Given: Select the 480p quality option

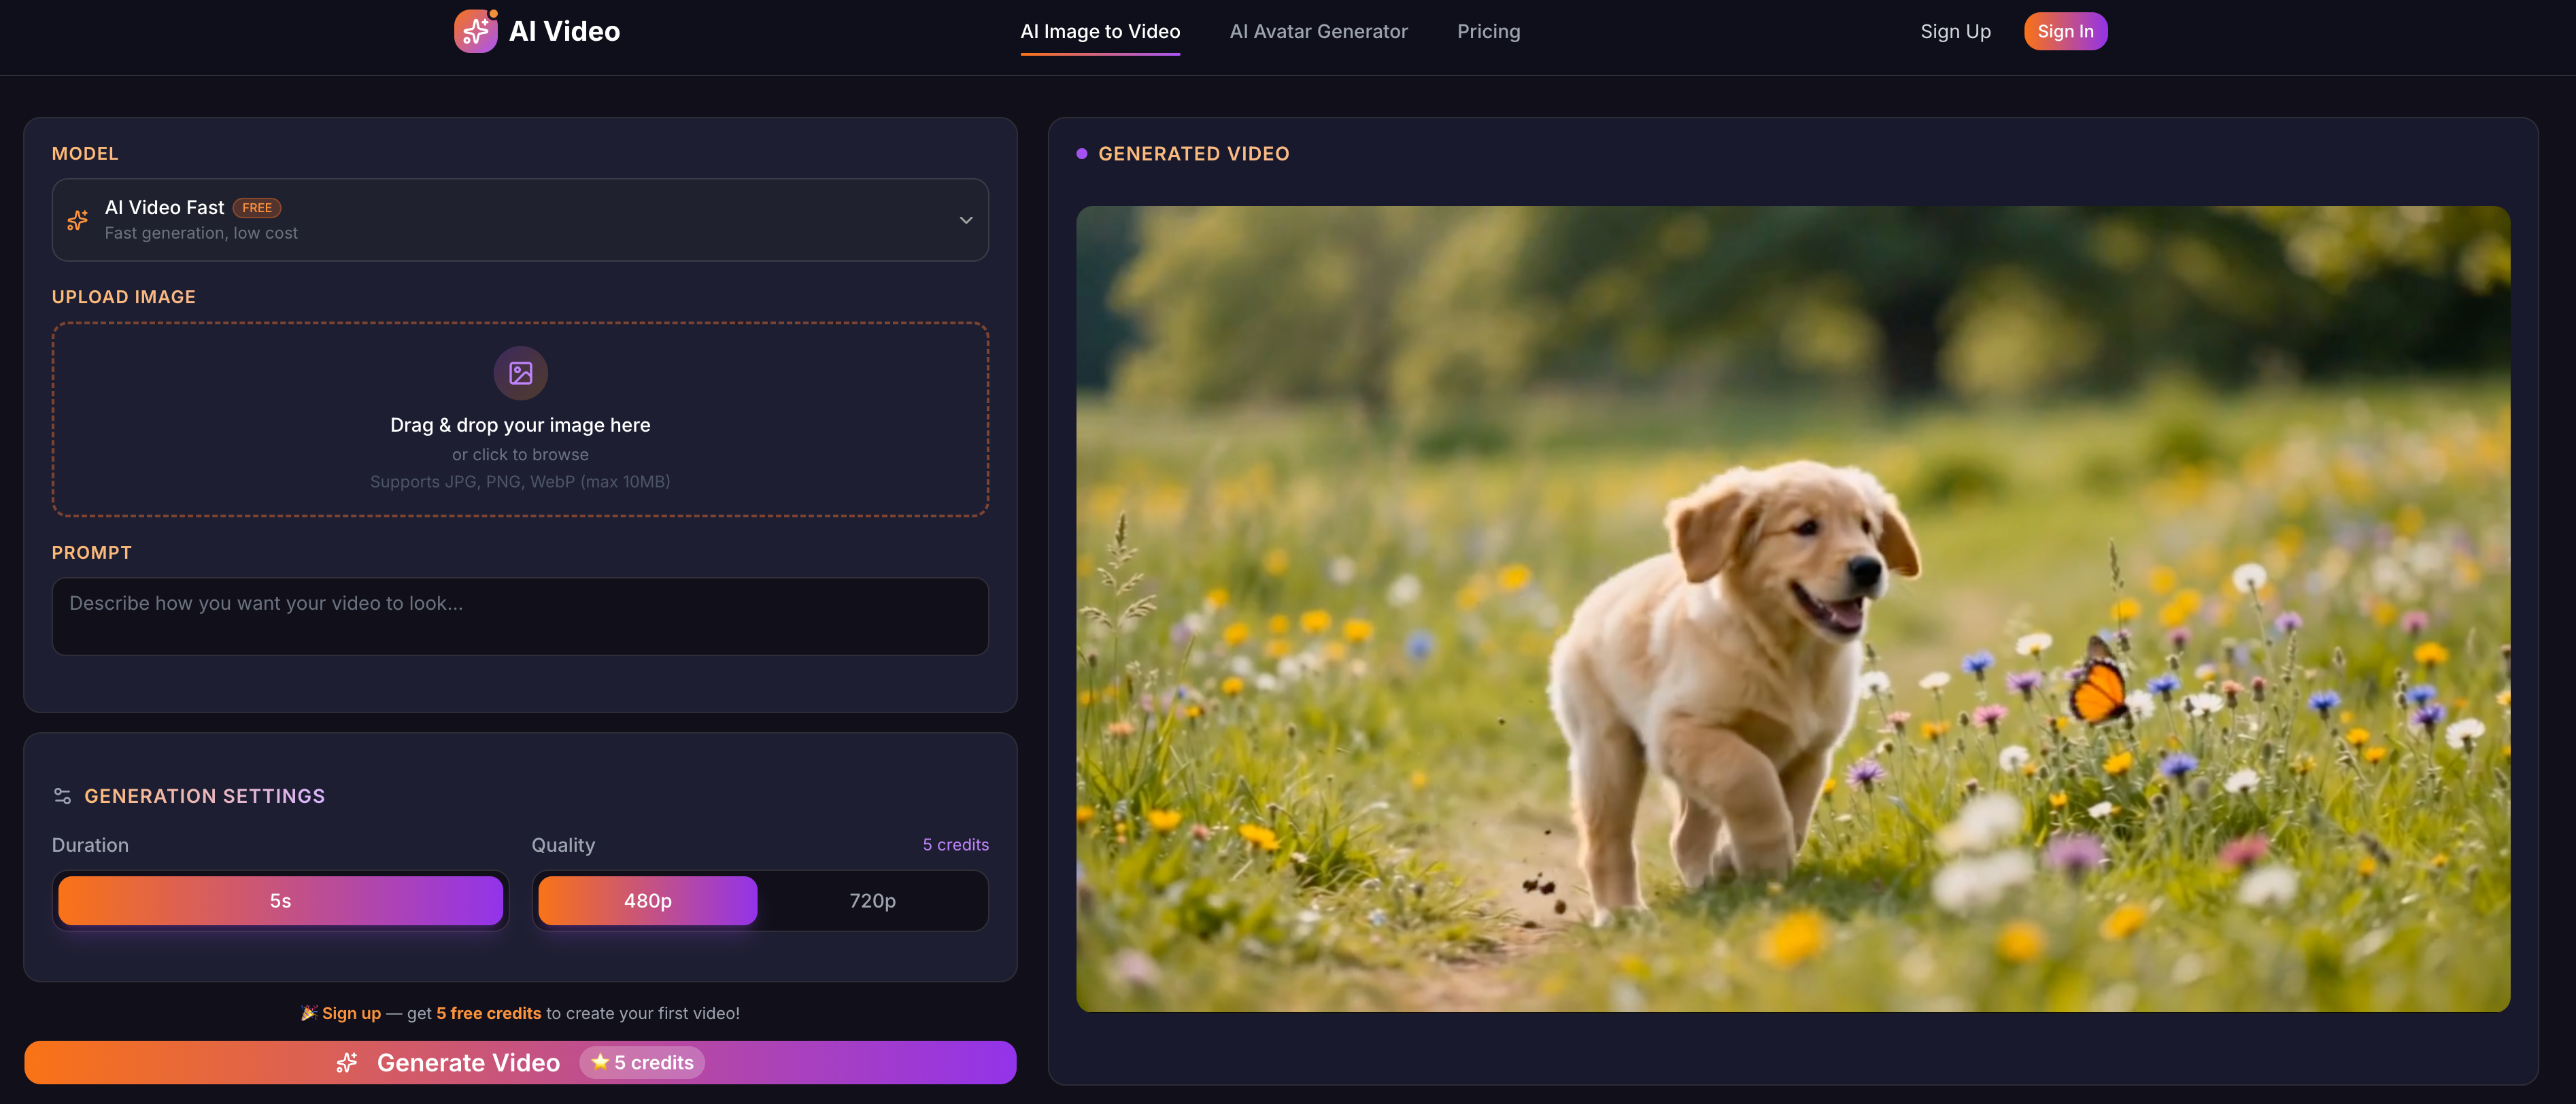Looking at the screenshot, I should (646, 900).
